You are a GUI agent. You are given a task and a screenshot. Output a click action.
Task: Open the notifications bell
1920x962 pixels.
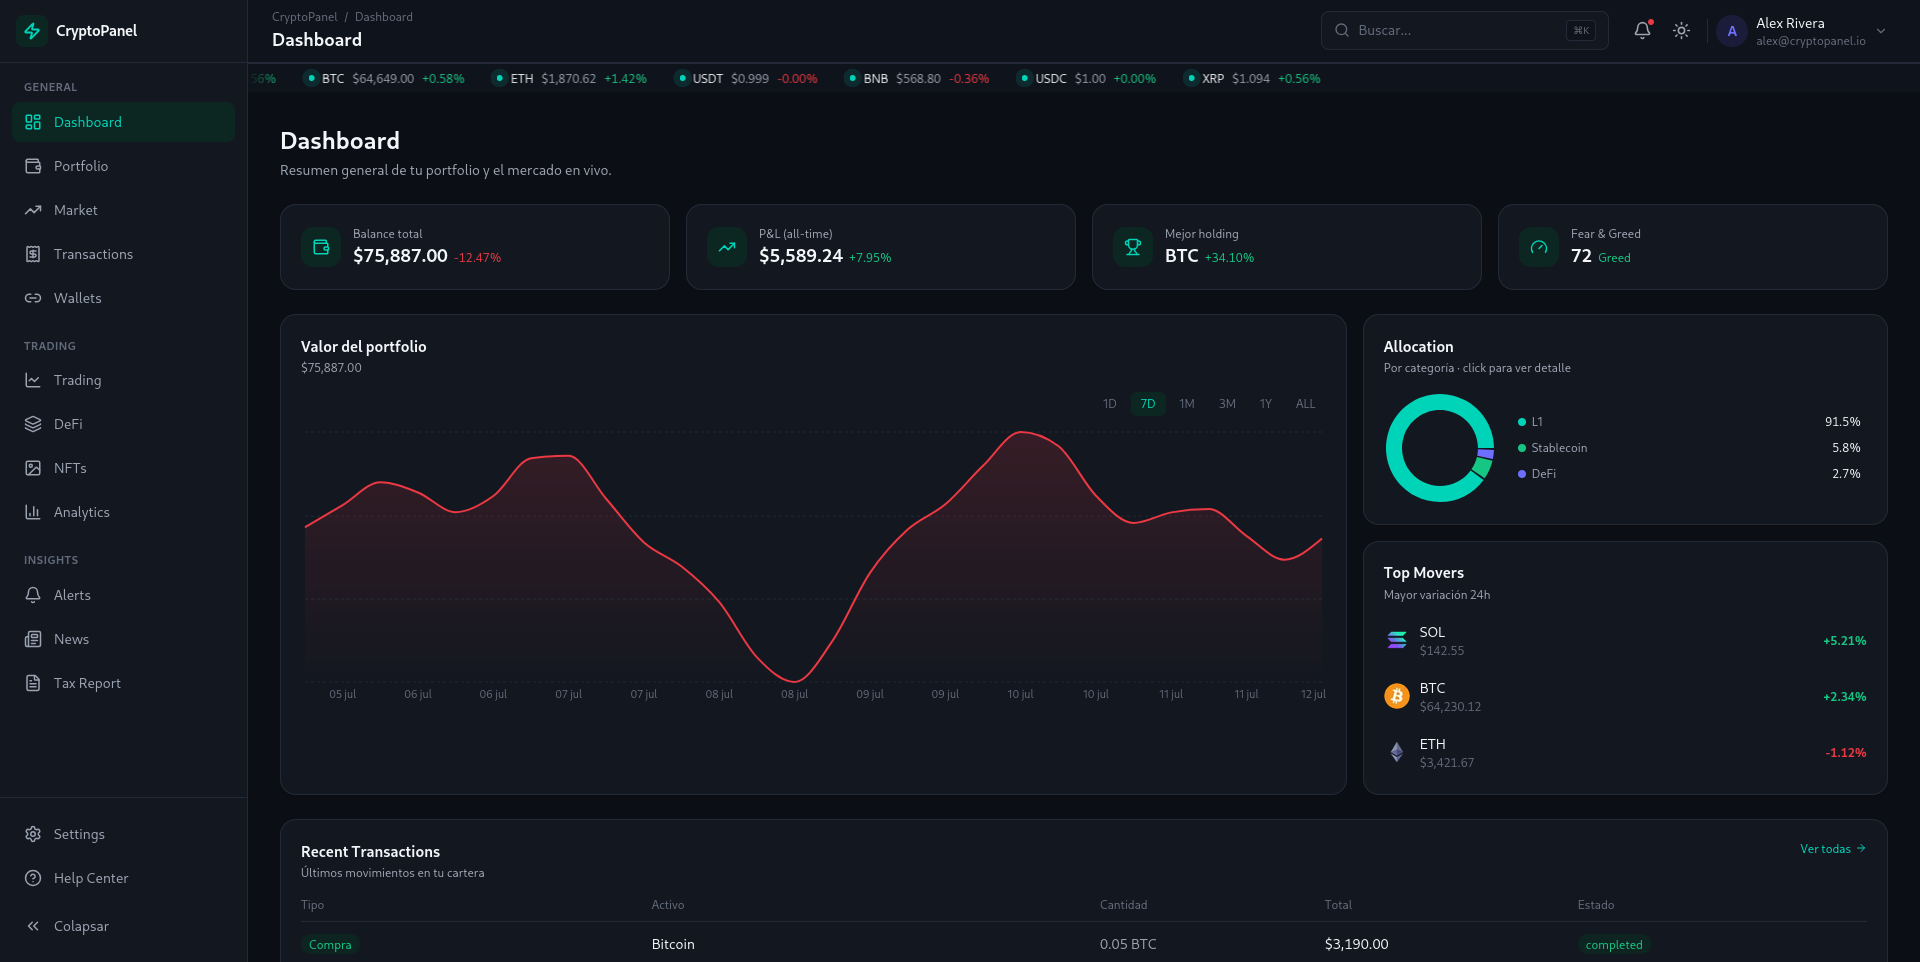point(1642,31)
